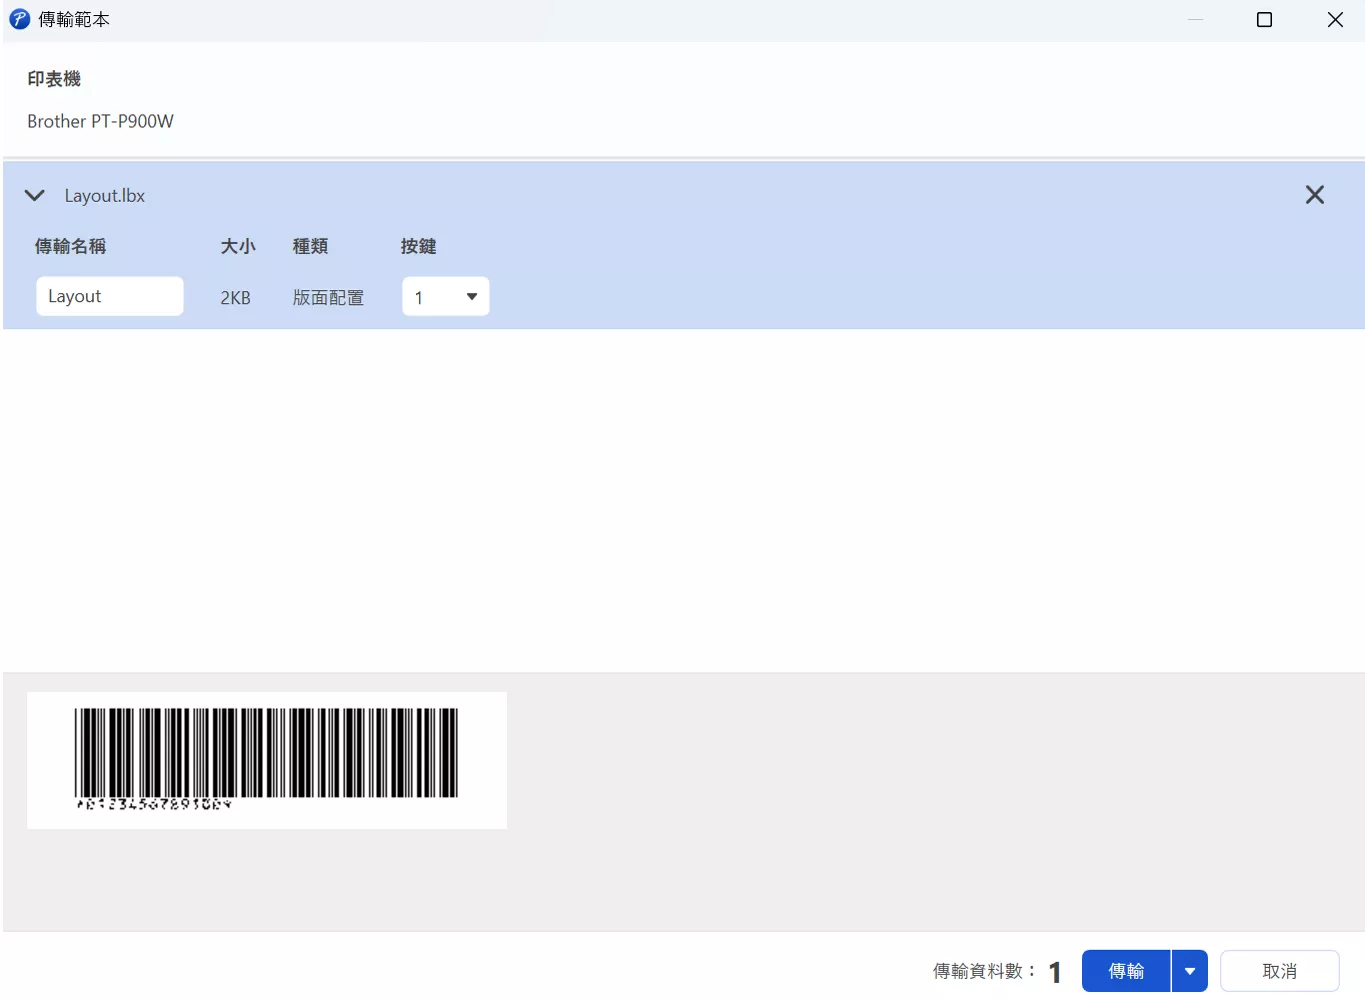The image size is (1365, 1000).
Task: Click the 2KB size value
Action: (235, 298)
